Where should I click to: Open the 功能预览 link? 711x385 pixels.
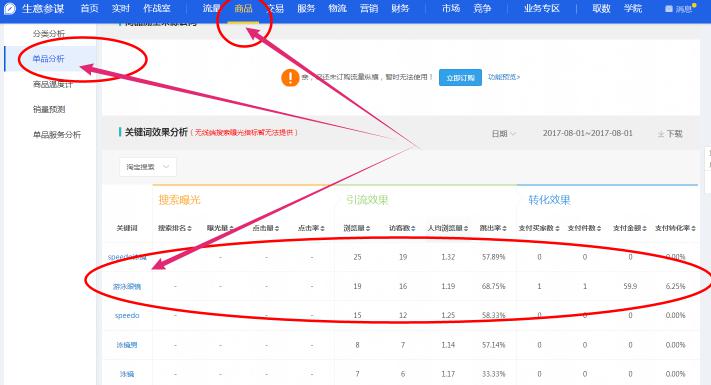[x=504, y=77]
